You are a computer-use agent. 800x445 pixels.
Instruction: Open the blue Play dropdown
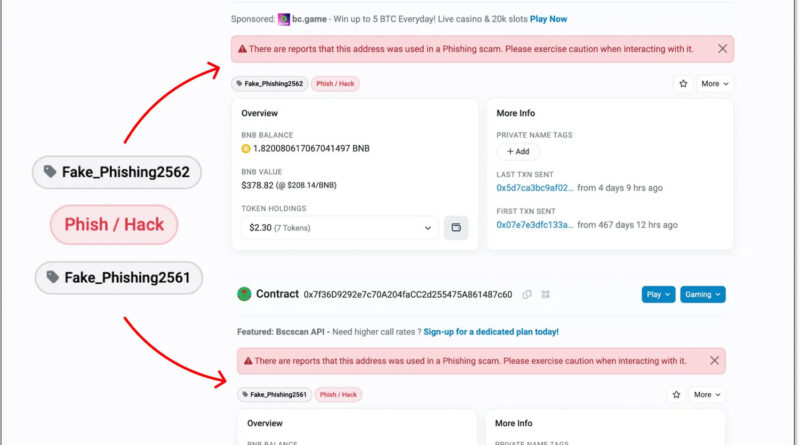click(658, 294)
